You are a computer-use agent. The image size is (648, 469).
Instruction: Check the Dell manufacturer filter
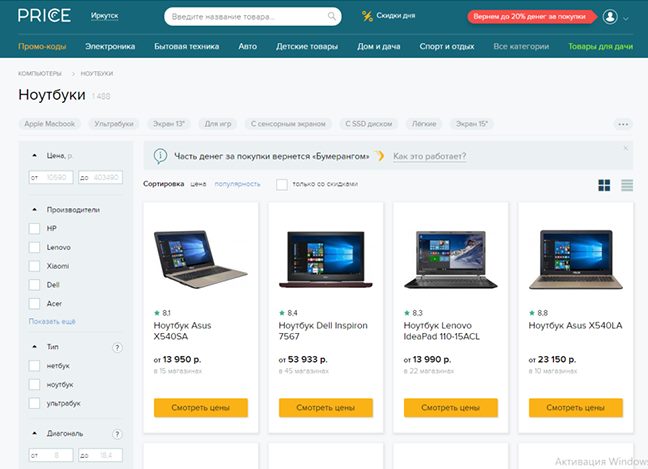pyautogui.click(x=34, y=285)
